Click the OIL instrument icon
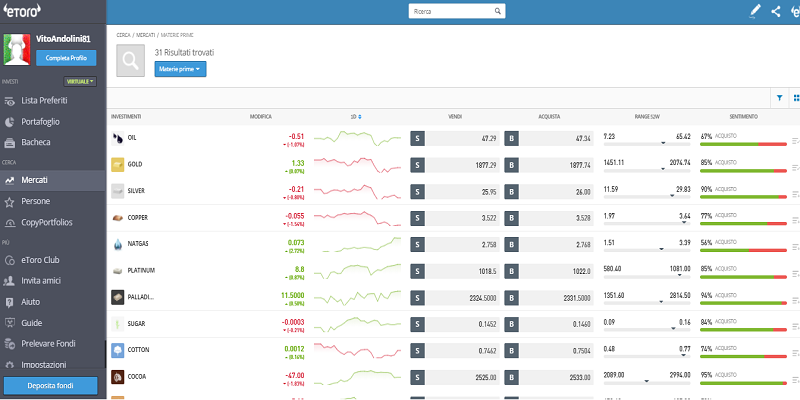800x400 pixels. click(x=118, y=138)
